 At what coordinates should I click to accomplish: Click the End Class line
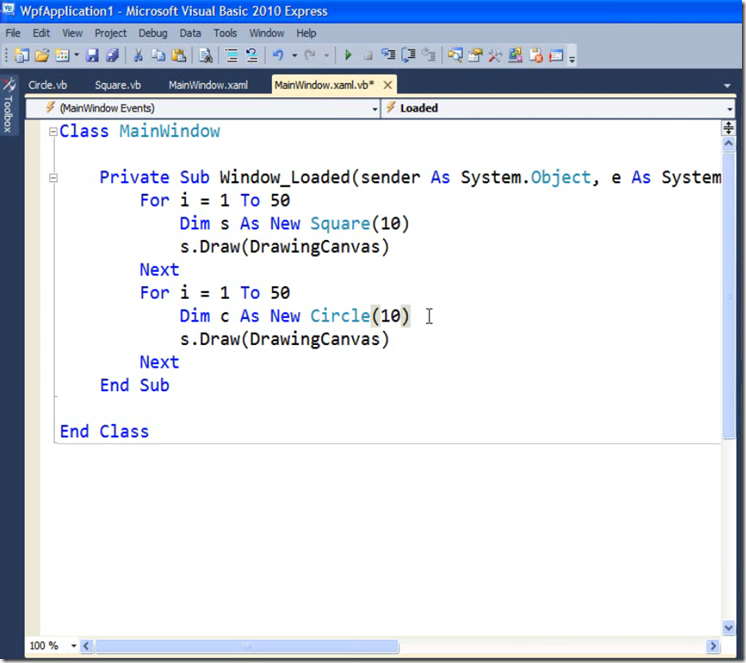[104, 431]
